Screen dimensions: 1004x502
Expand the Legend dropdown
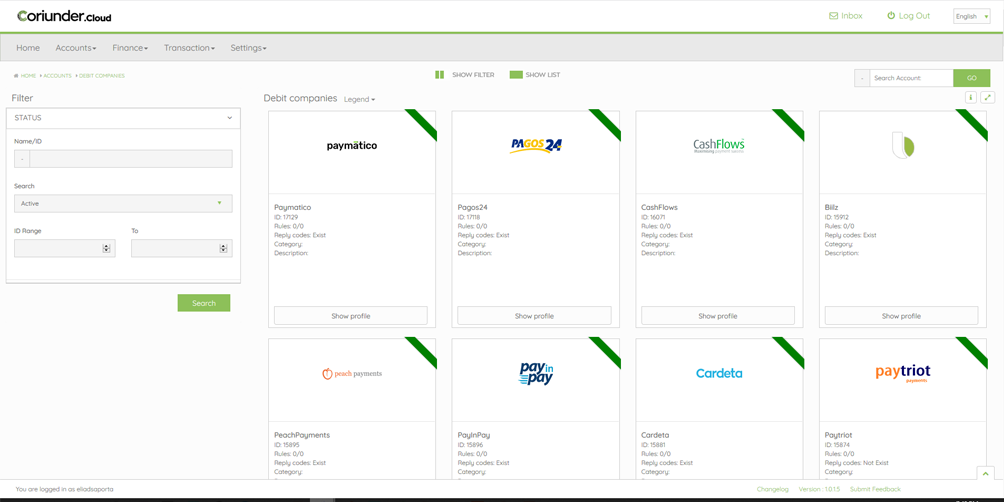[x=359, y=100]
